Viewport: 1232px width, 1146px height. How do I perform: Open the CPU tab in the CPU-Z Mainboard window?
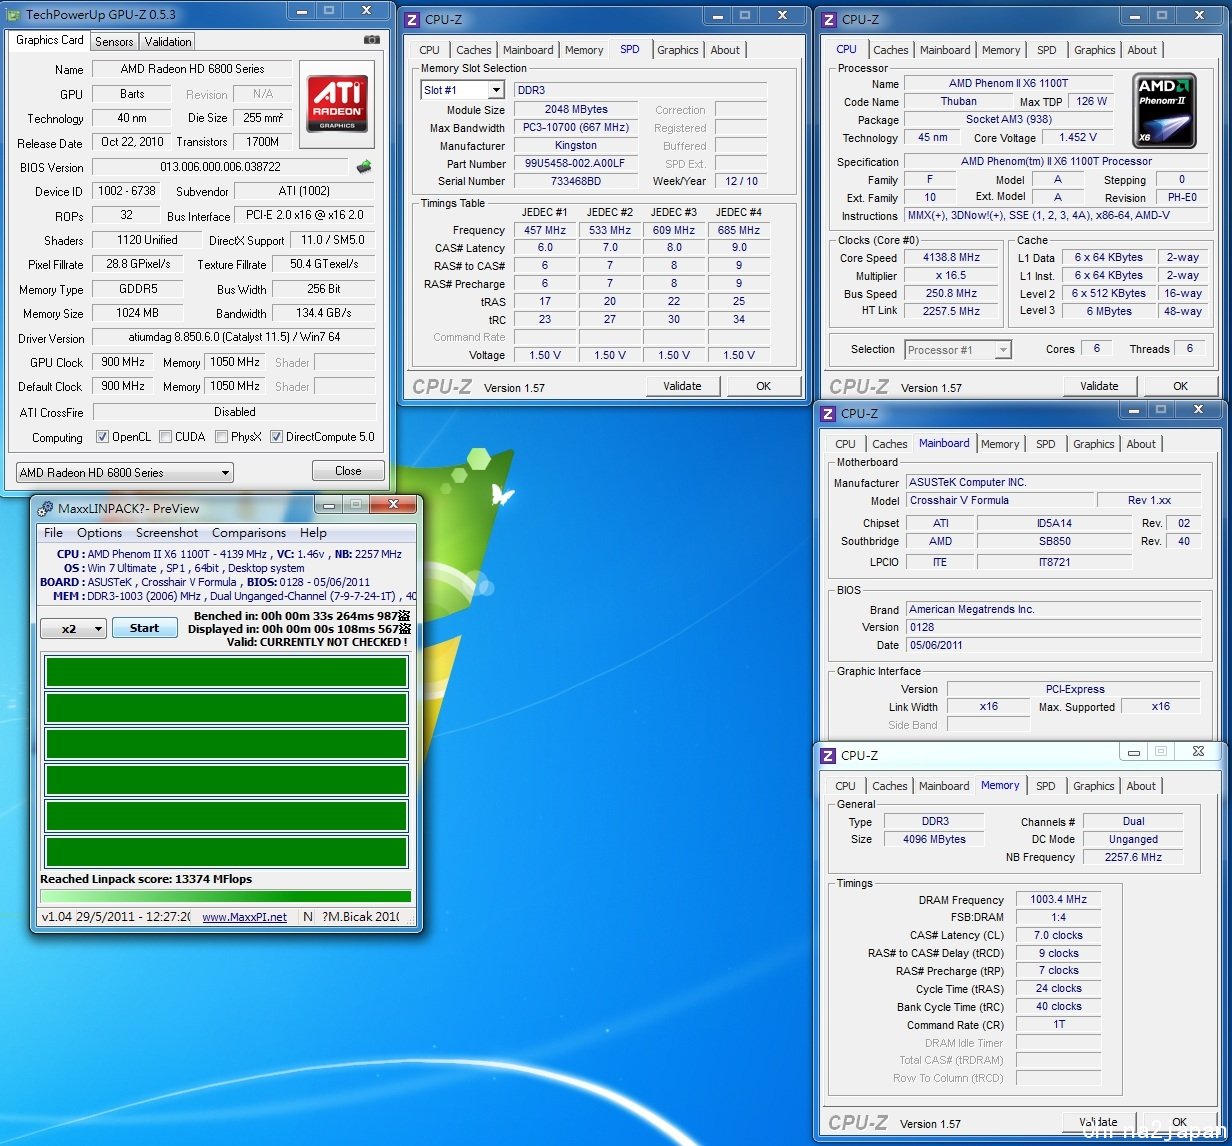pos(845,444)
